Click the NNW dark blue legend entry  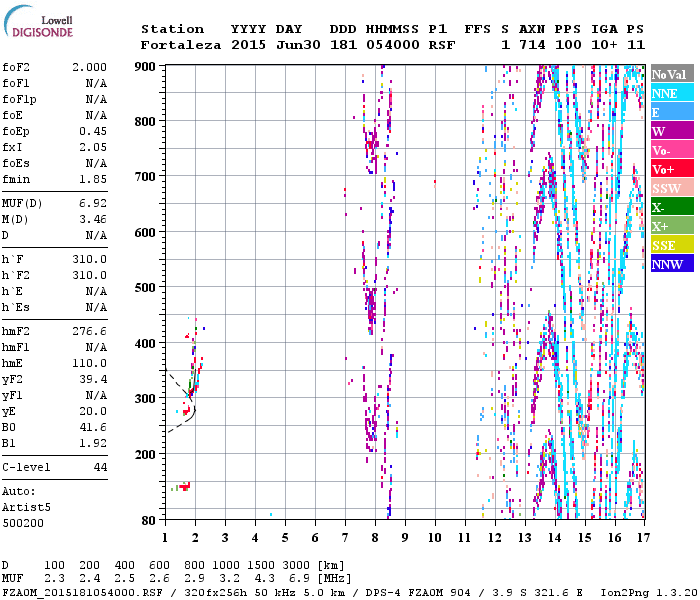[670, 264]
